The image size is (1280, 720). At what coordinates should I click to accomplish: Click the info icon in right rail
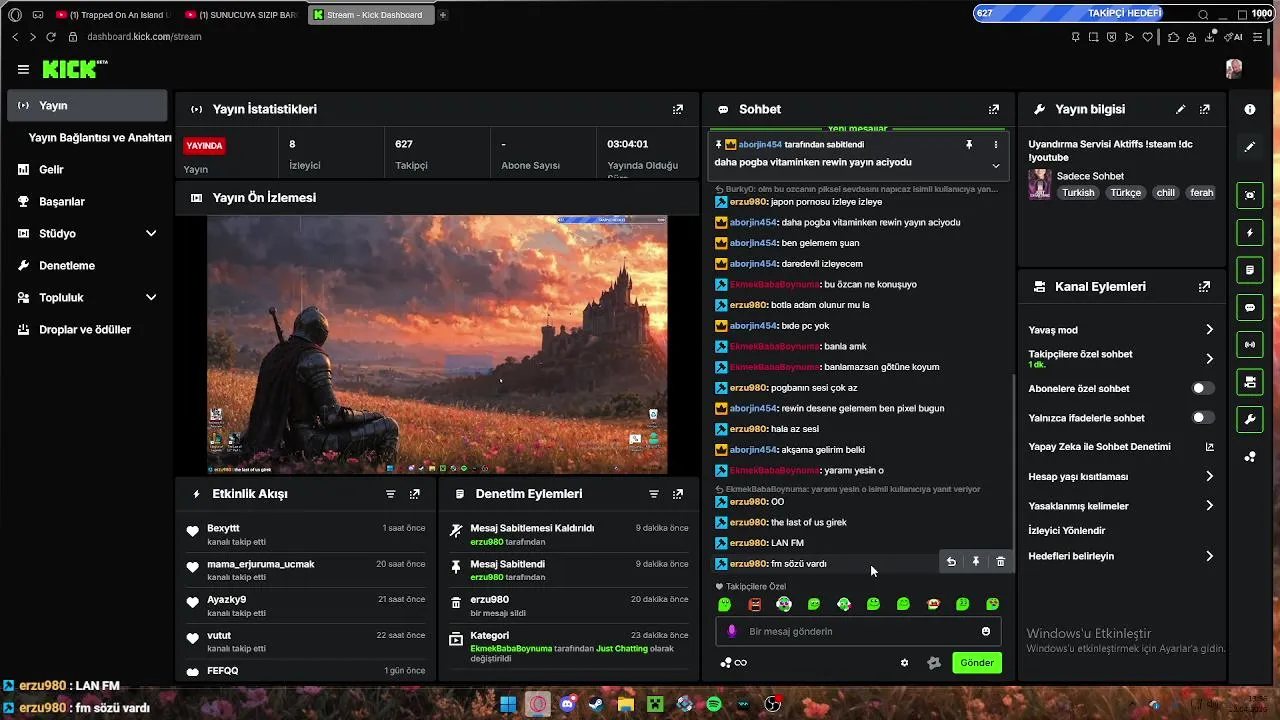tap(1250, 109)
